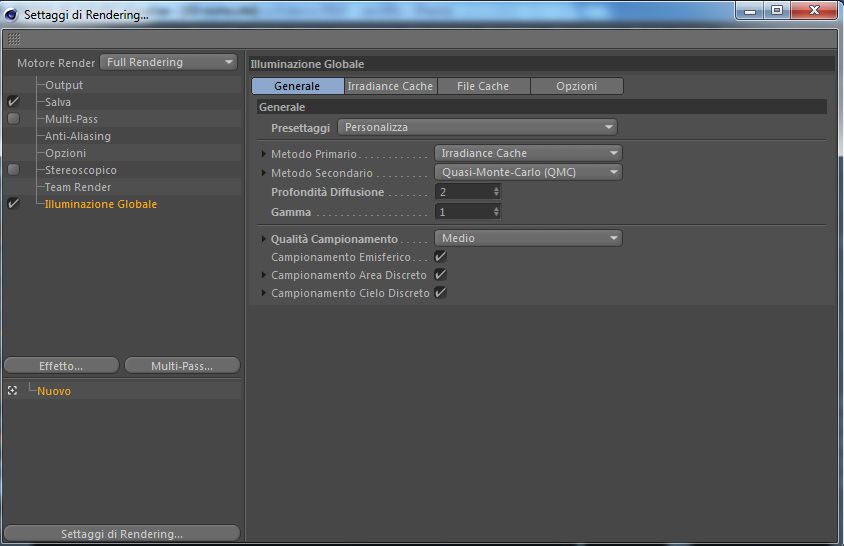
Task: Switch to the File Cache tab
Action: [483, 86]
